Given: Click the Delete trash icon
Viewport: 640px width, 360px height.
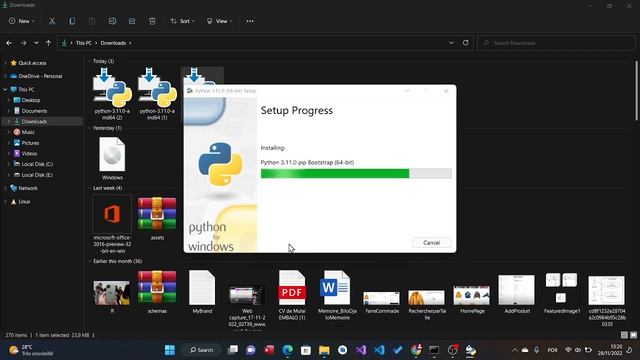Looking at the screenshot, I should [152, 21].
